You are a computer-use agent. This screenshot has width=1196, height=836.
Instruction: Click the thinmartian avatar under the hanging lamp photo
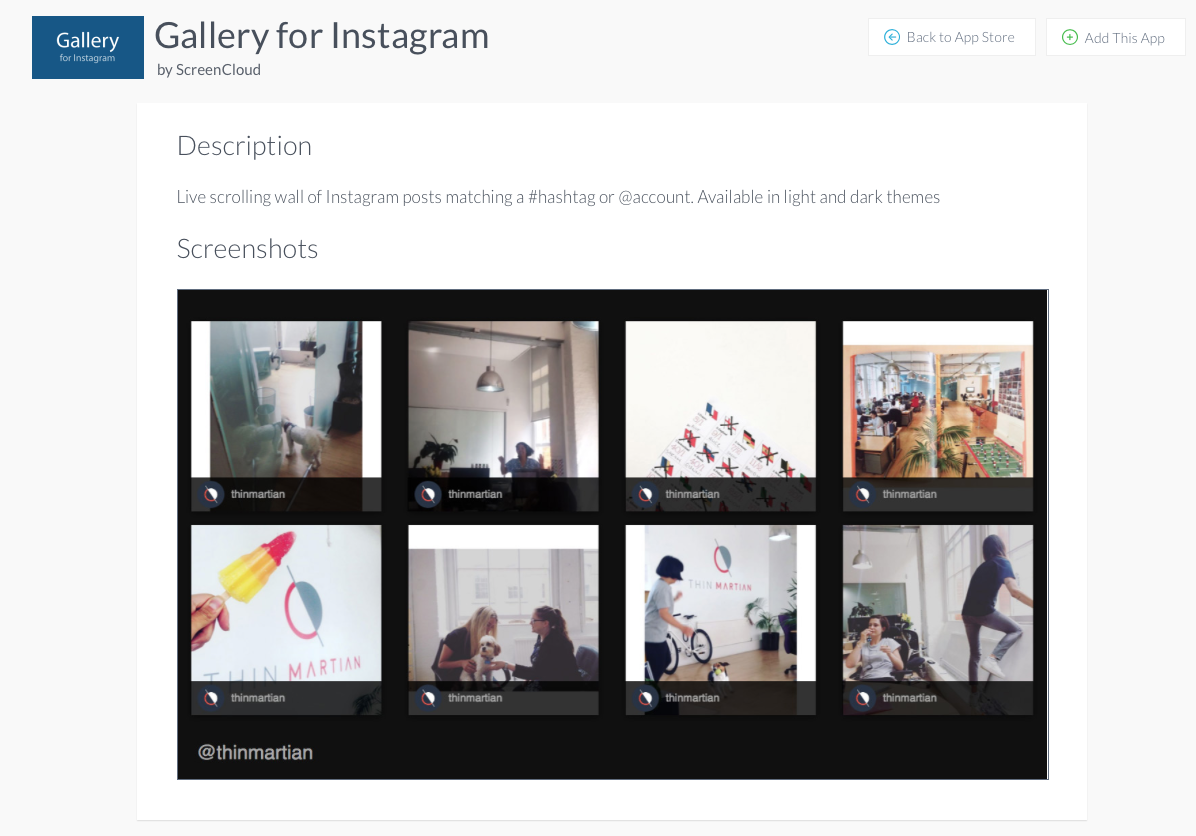pos(429,494)
